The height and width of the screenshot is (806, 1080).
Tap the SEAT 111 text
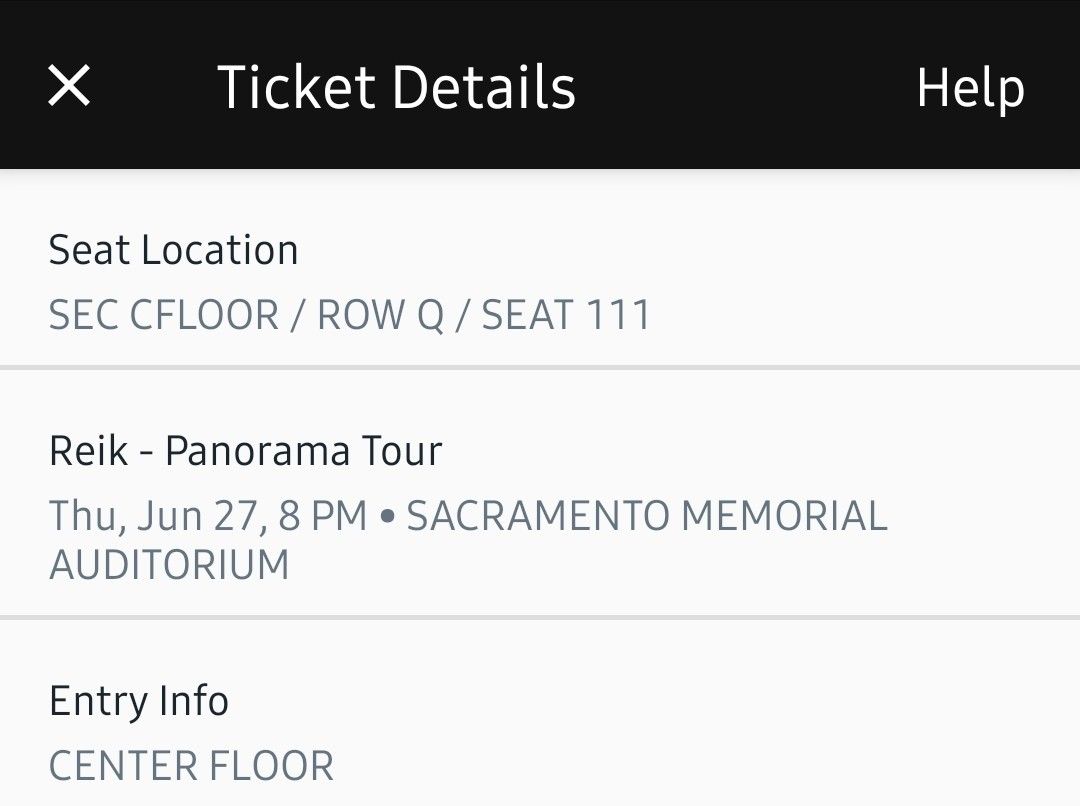click(x=566, y=316)
